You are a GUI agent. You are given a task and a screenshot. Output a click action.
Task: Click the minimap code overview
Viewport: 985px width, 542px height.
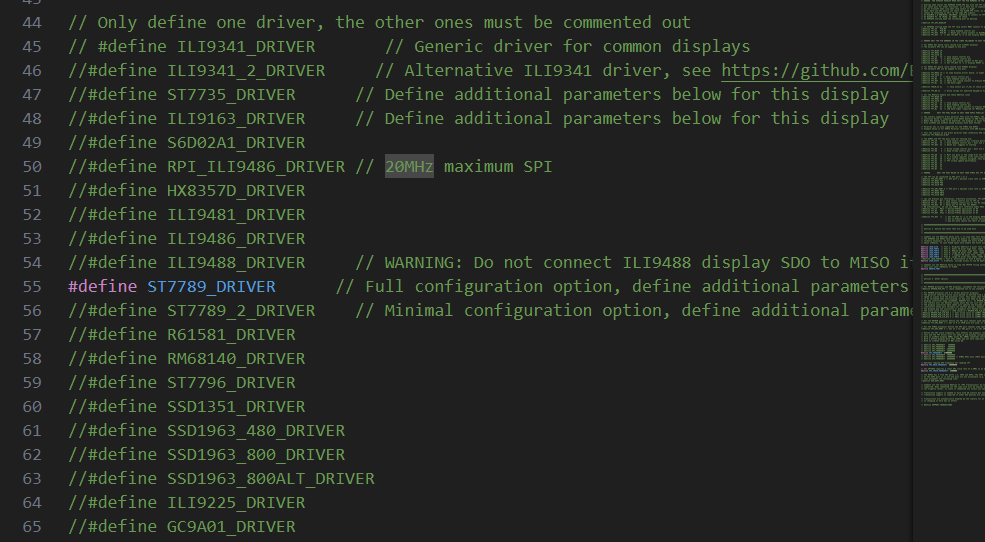click(x=948, y=200)
